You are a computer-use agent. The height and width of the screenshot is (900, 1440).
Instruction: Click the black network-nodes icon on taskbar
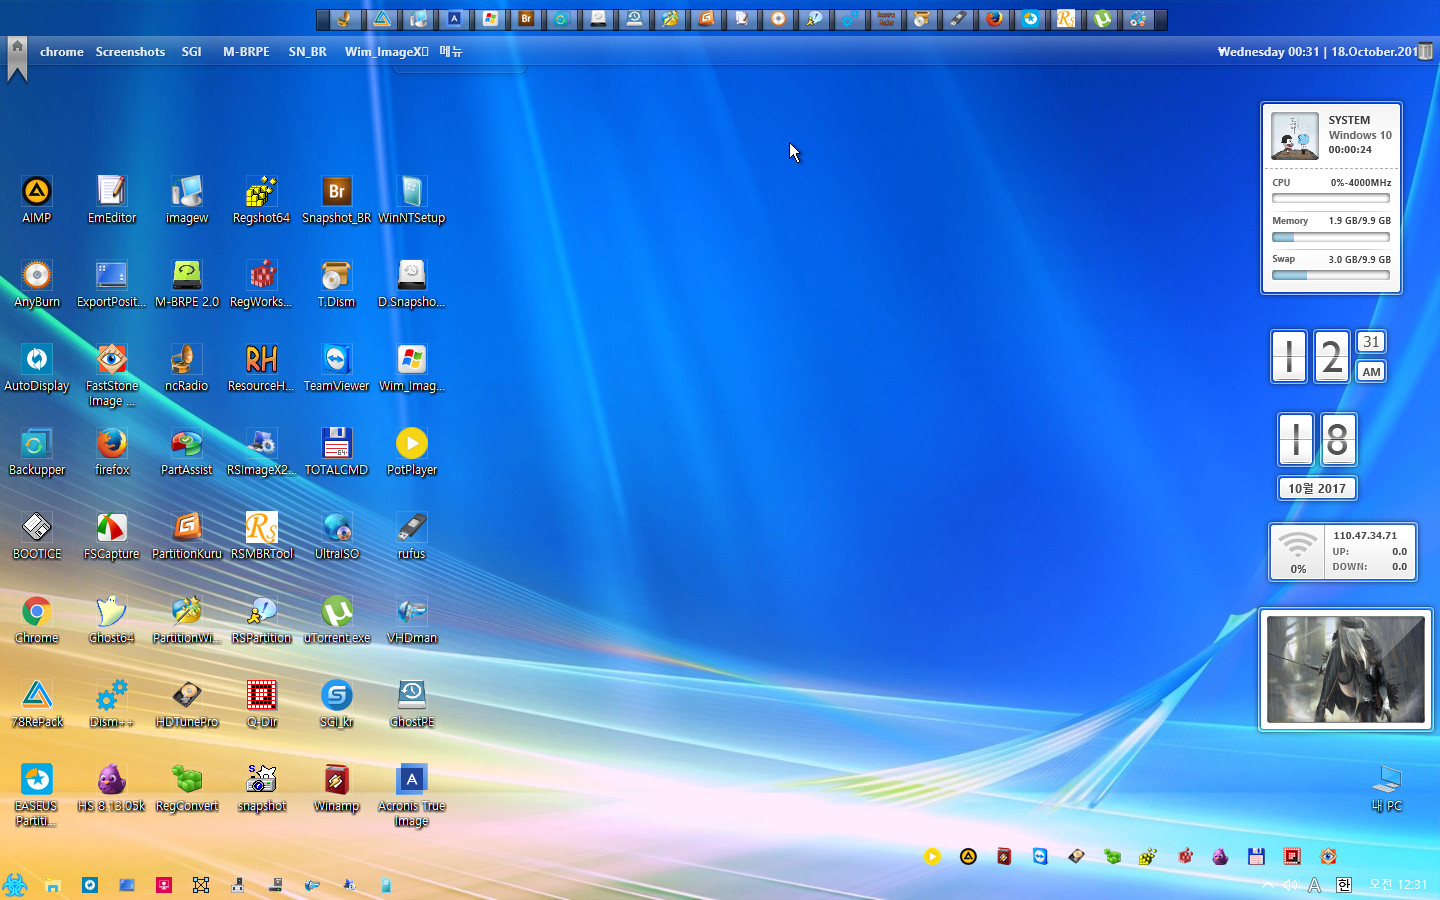[201, 885]
